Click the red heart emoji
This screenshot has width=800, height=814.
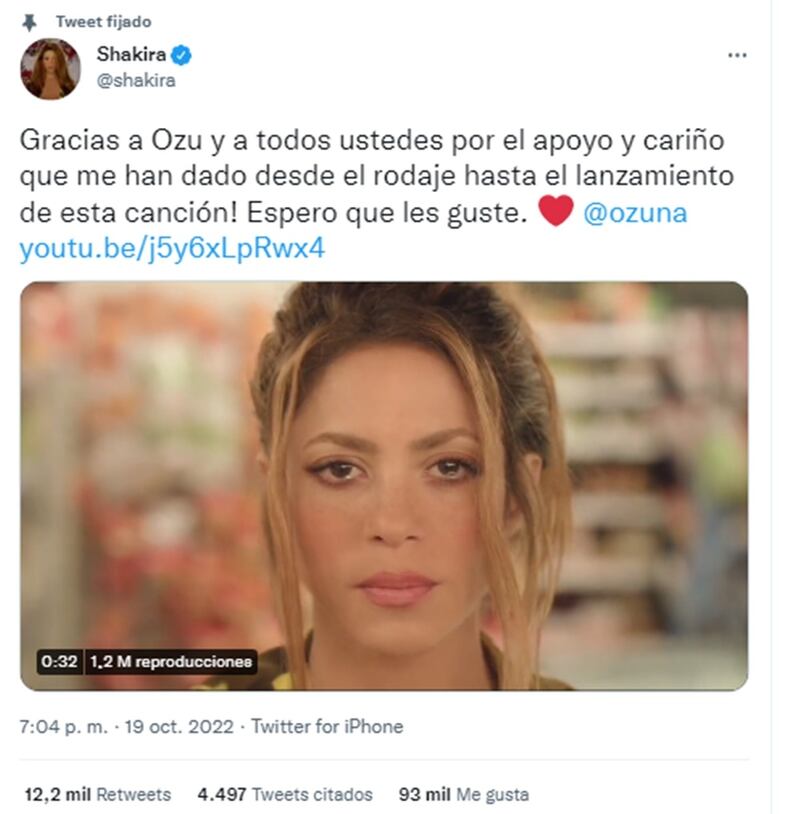pyautogui.click(x=556, y=211)
